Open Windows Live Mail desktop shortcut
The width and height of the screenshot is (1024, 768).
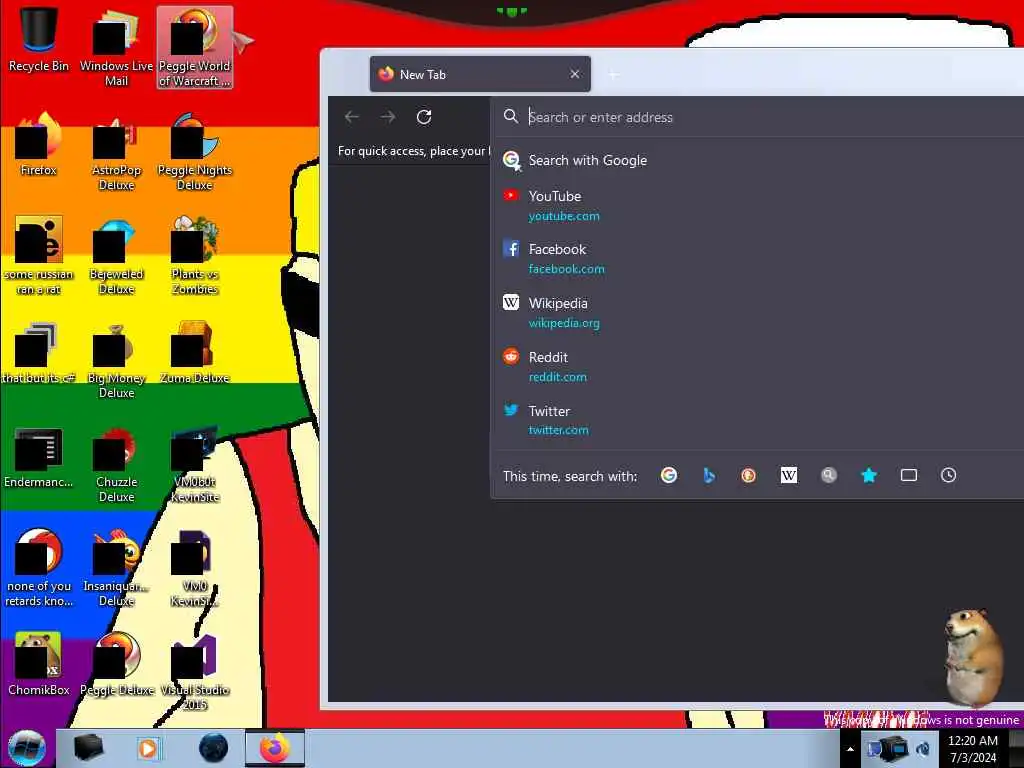[x=116, y=46]
